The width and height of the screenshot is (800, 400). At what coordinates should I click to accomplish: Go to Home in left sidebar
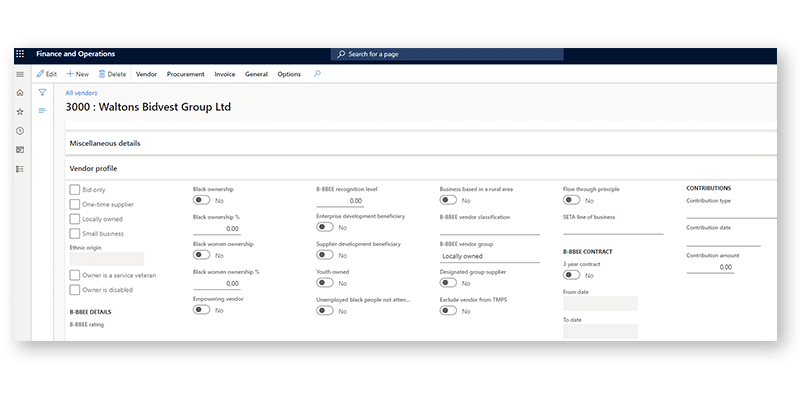coord(20,93)
